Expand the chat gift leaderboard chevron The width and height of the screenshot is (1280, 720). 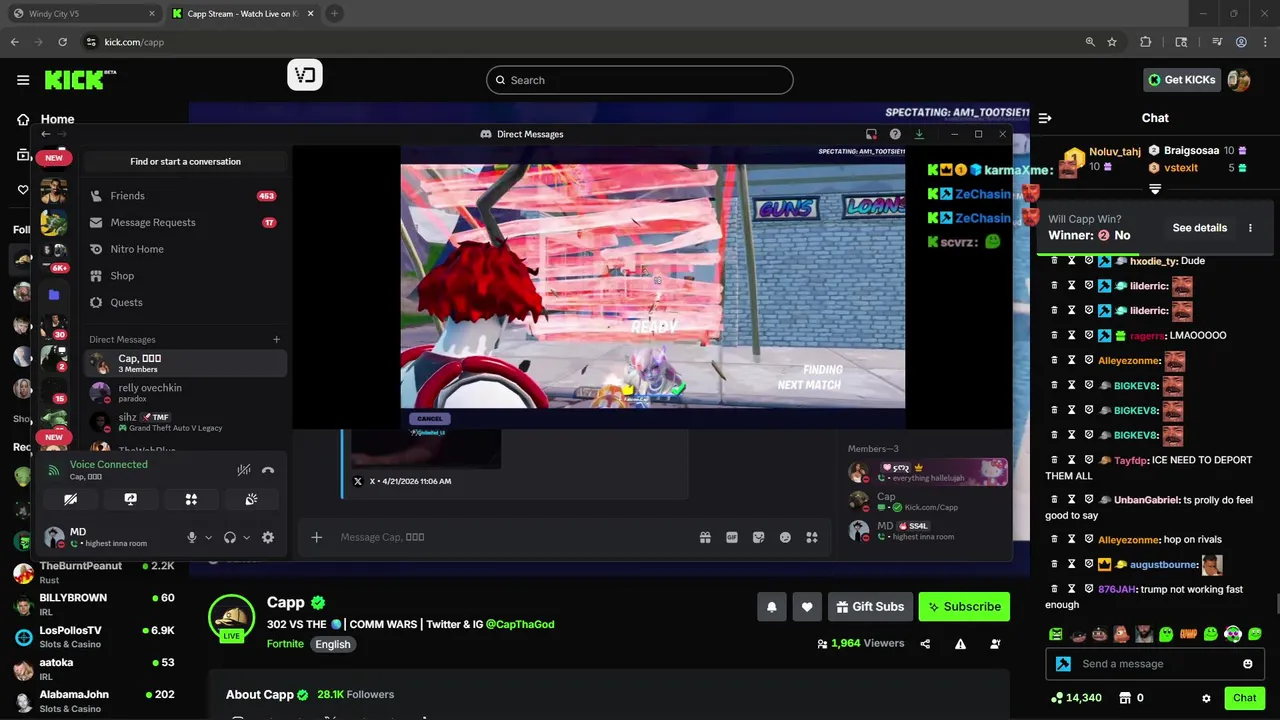click(x=1155, y=189)
